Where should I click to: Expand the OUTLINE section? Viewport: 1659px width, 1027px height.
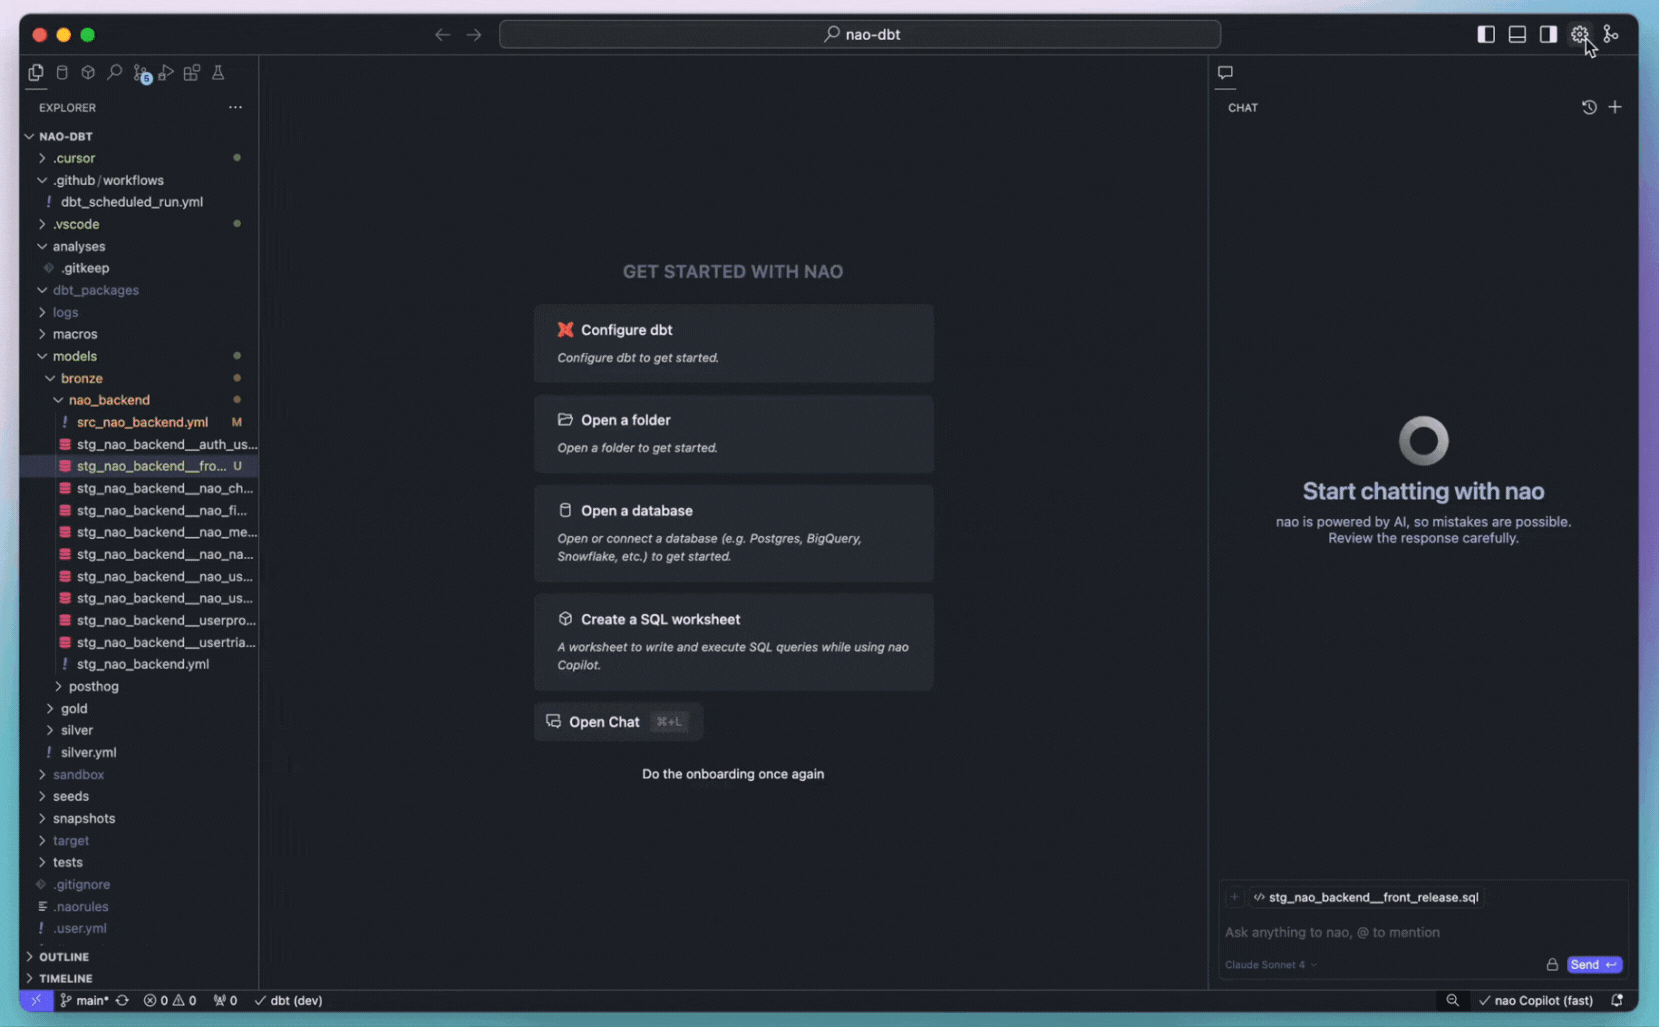tap(64, 957)
